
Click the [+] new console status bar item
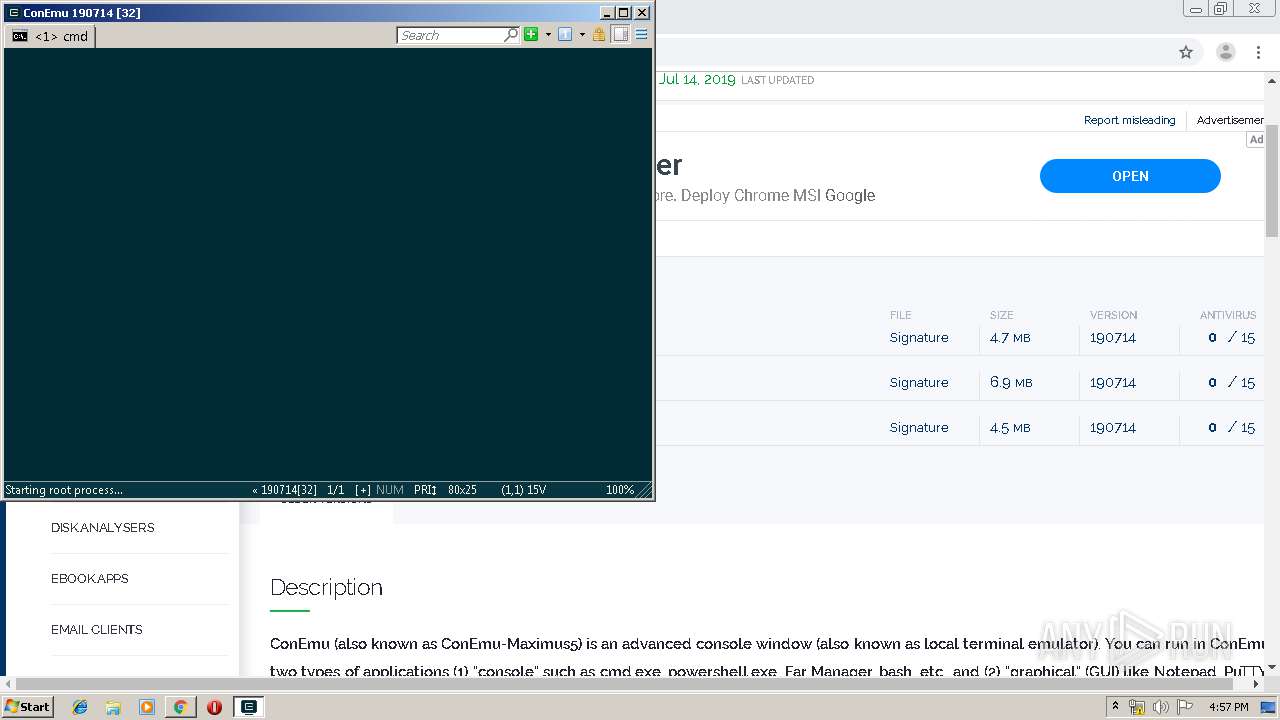362,490
